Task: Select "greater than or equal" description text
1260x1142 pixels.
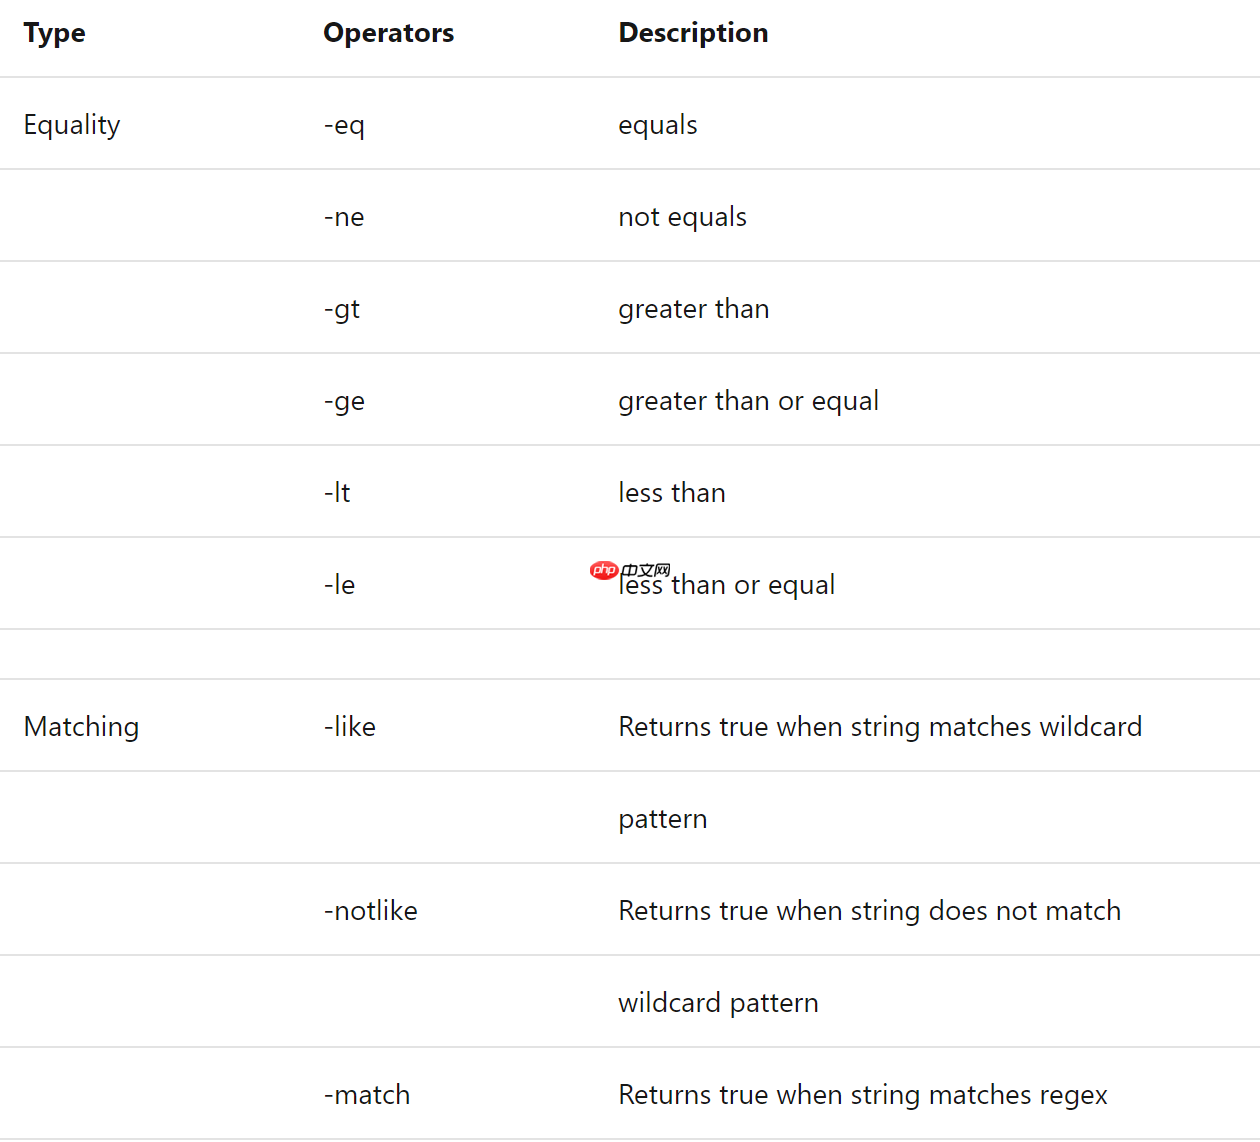Action: pyautogui.click(x=748, y=401)
